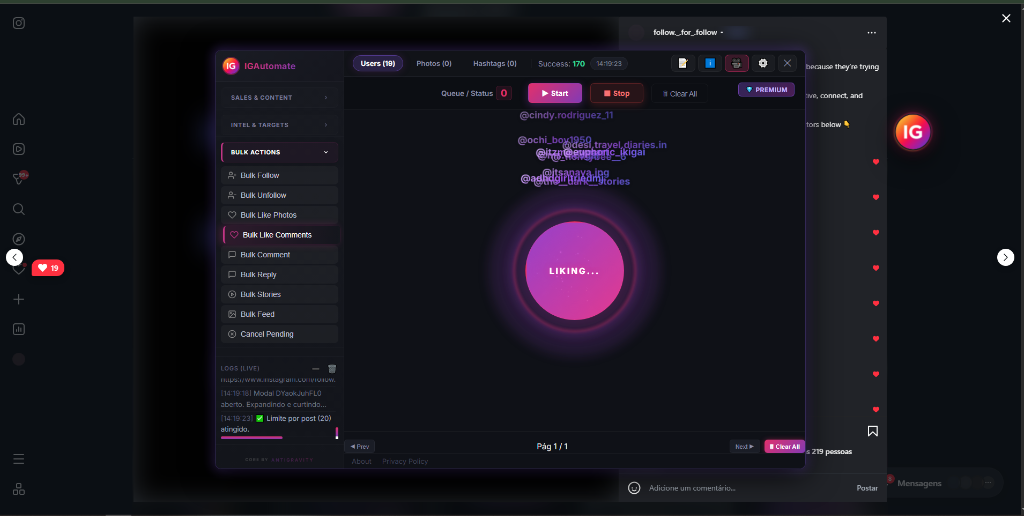Image resolution: width=1024 pixels, height=516 pixels.
Task: Click Clear All beside the Stop button
Action: point(680,93)
